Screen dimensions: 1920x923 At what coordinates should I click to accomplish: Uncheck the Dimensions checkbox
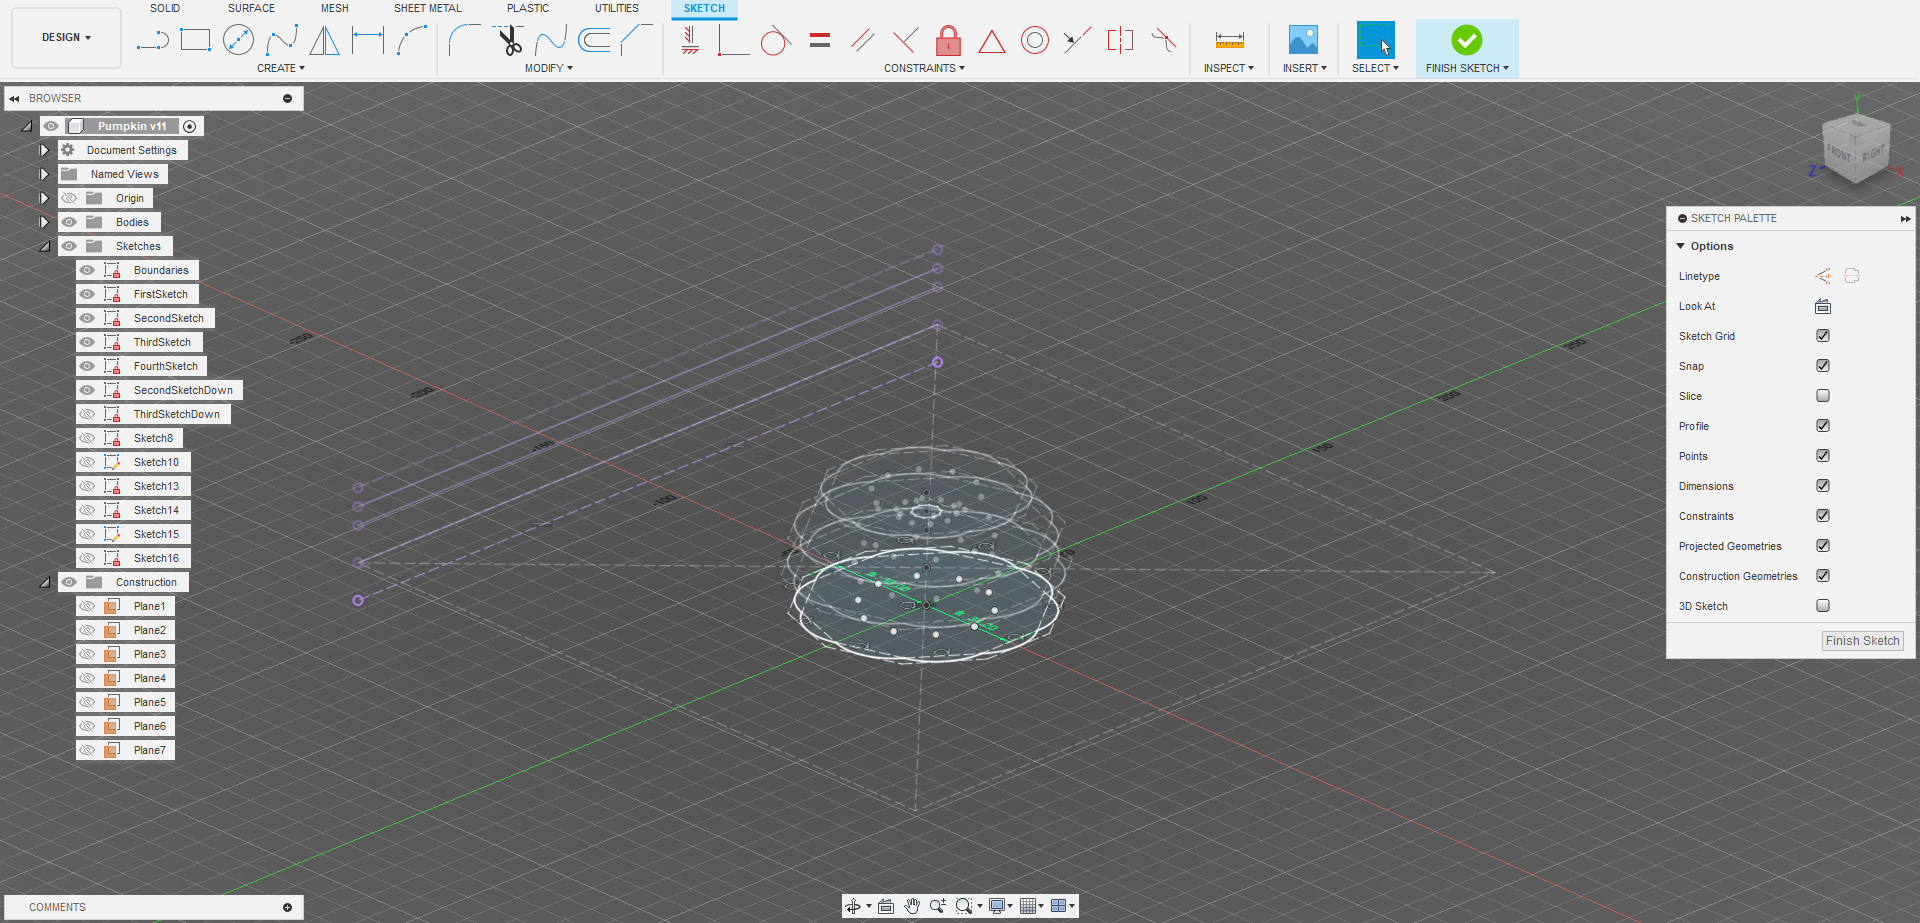[1823, 486]
